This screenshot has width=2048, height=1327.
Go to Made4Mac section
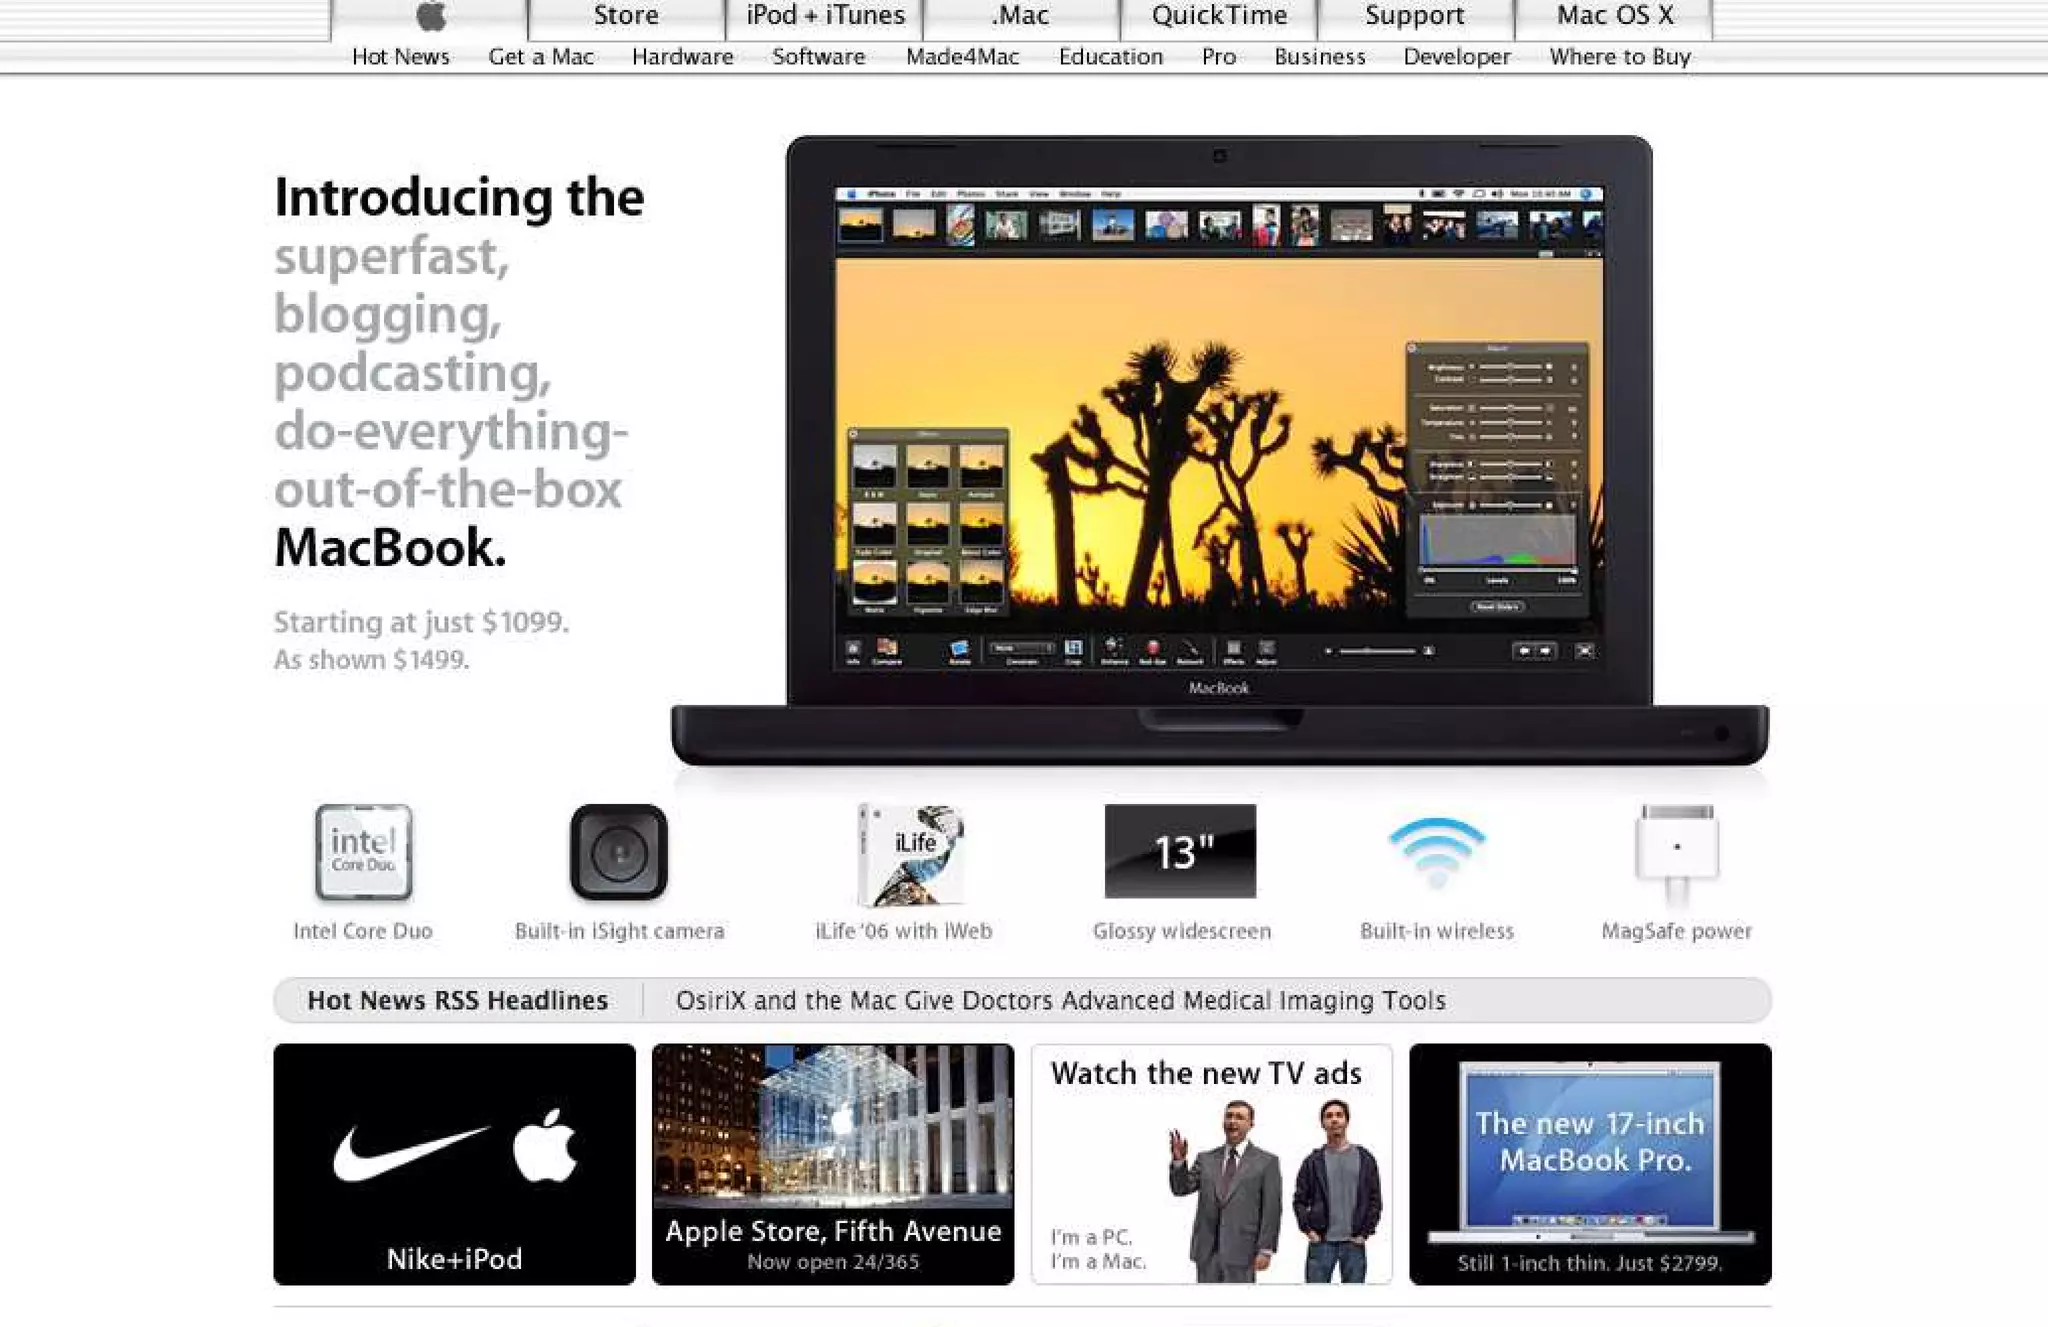pos(962,57)
